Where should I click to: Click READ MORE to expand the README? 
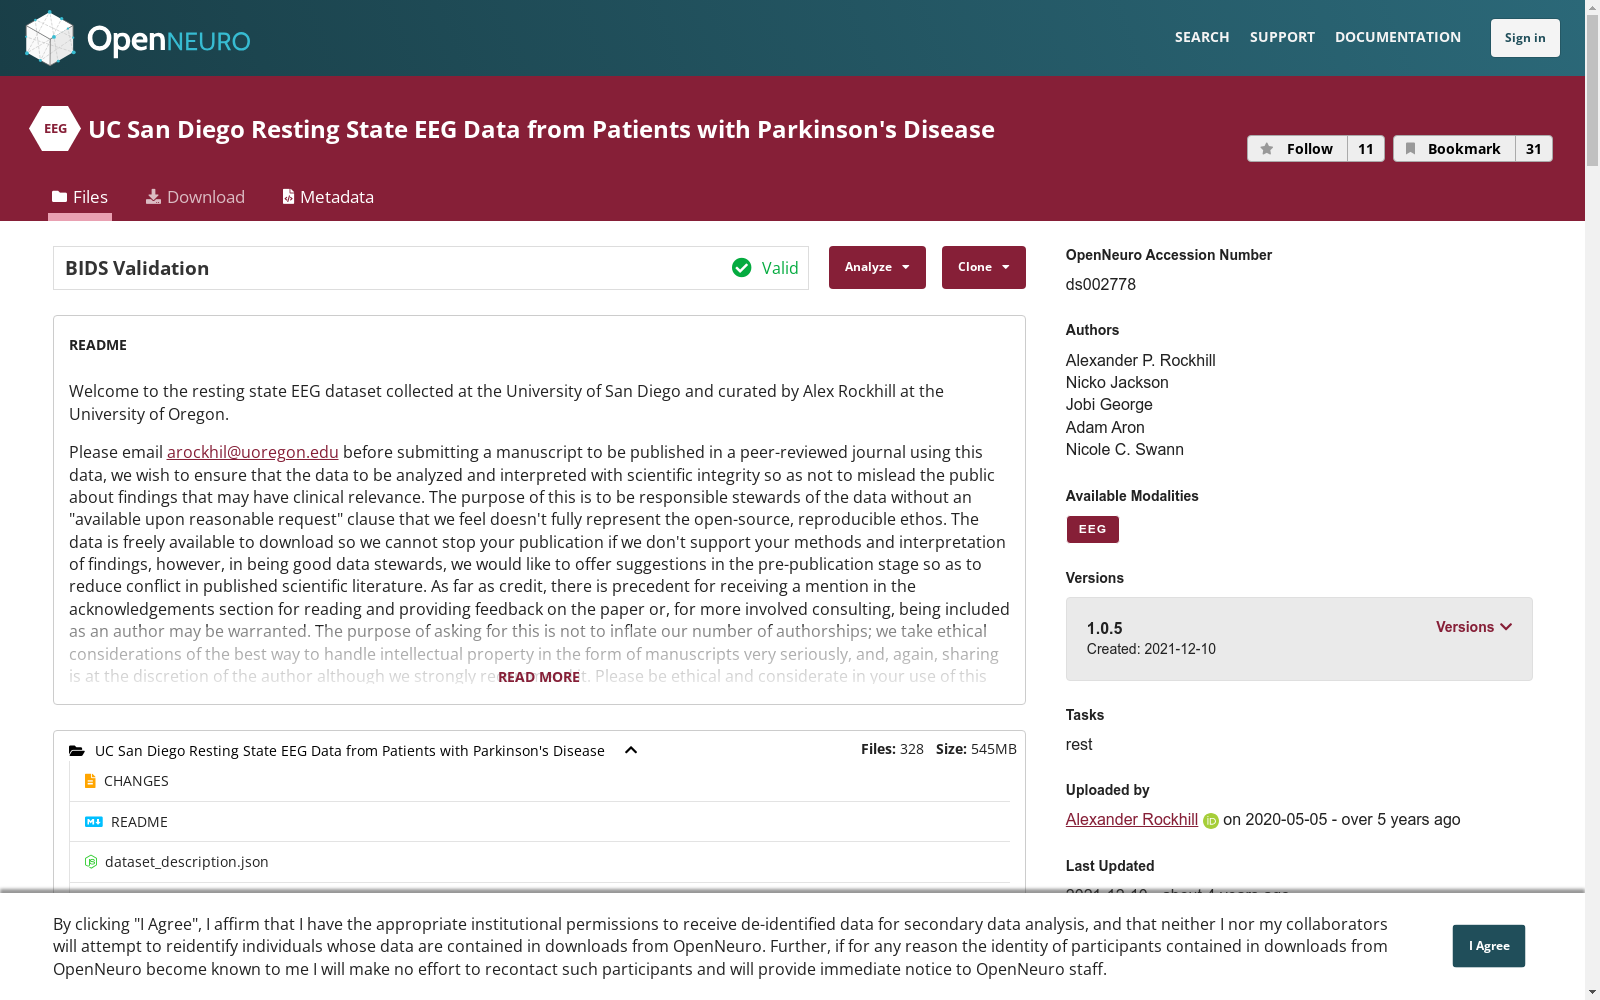[539, 677]
